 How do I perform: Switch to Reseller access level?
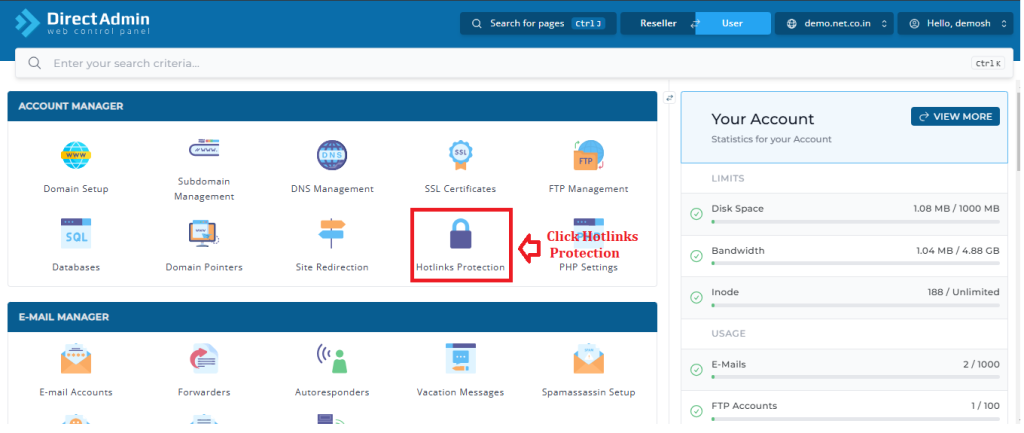pos(658,24)
